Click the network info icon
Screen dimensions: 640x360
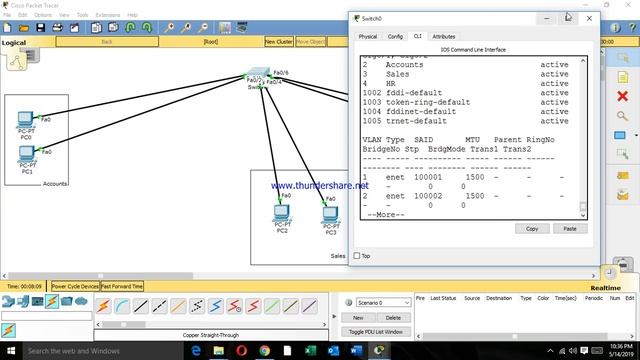coord(616,27)
